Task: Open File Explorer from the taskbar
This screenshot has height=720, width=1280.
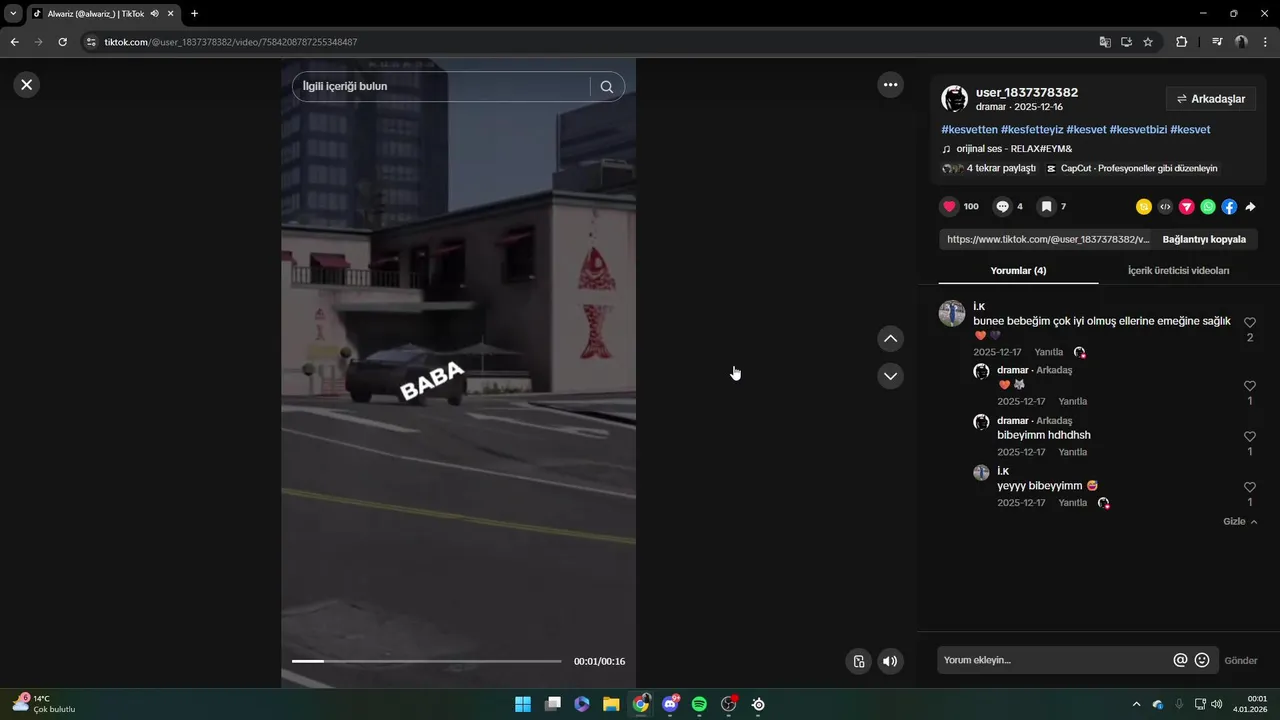Action: (x=611, y=704)
